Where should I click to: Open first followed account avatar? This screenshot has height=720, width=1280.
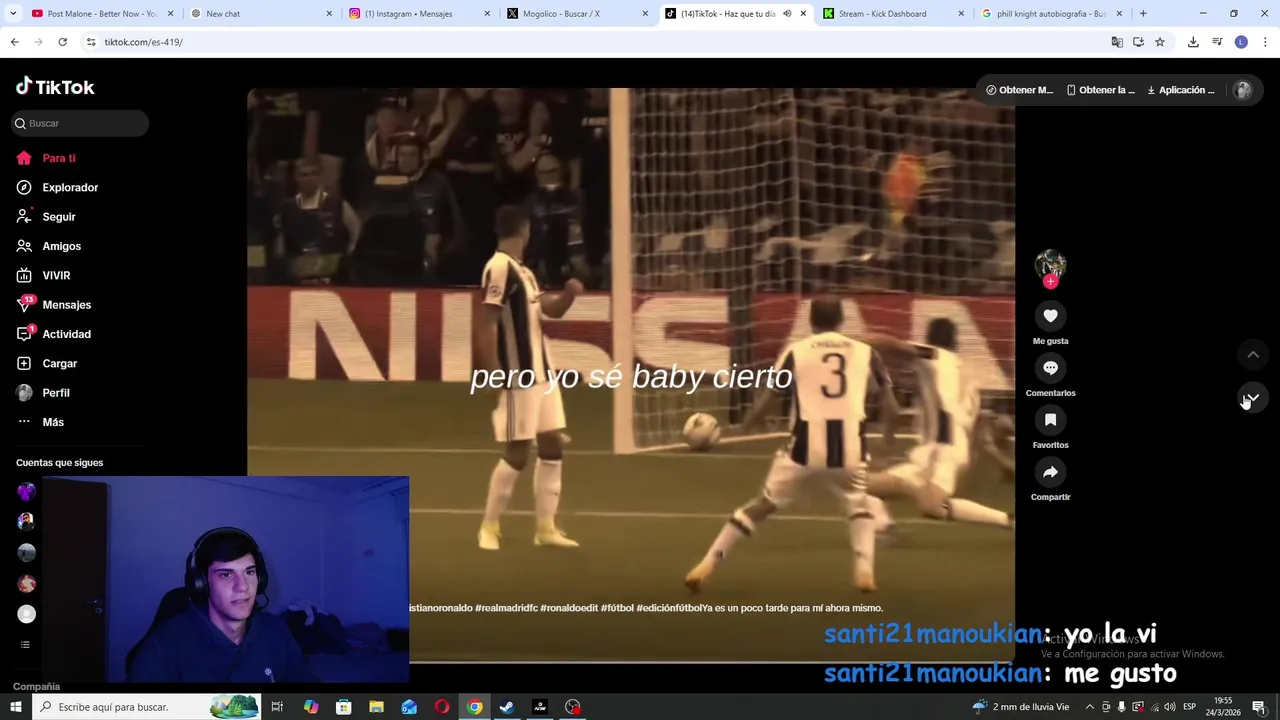[x=27, y=491]
